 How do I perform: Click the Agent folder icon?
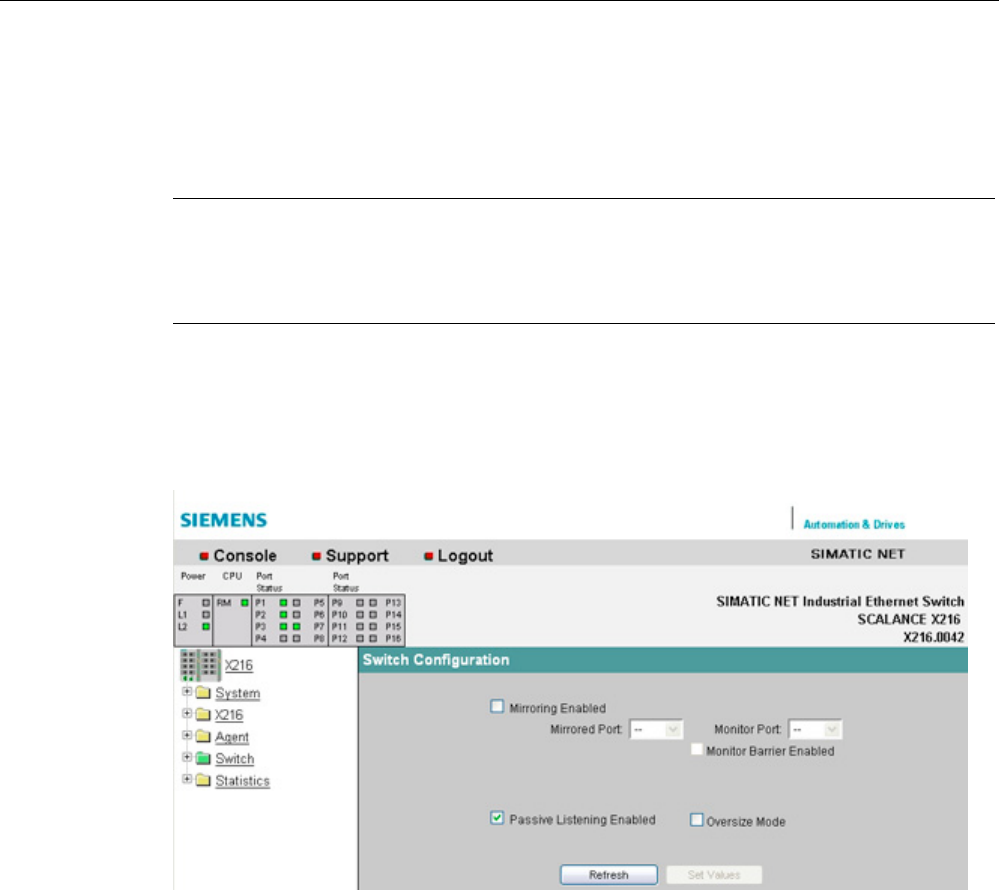pyautogui.click(x=203, y=736)
